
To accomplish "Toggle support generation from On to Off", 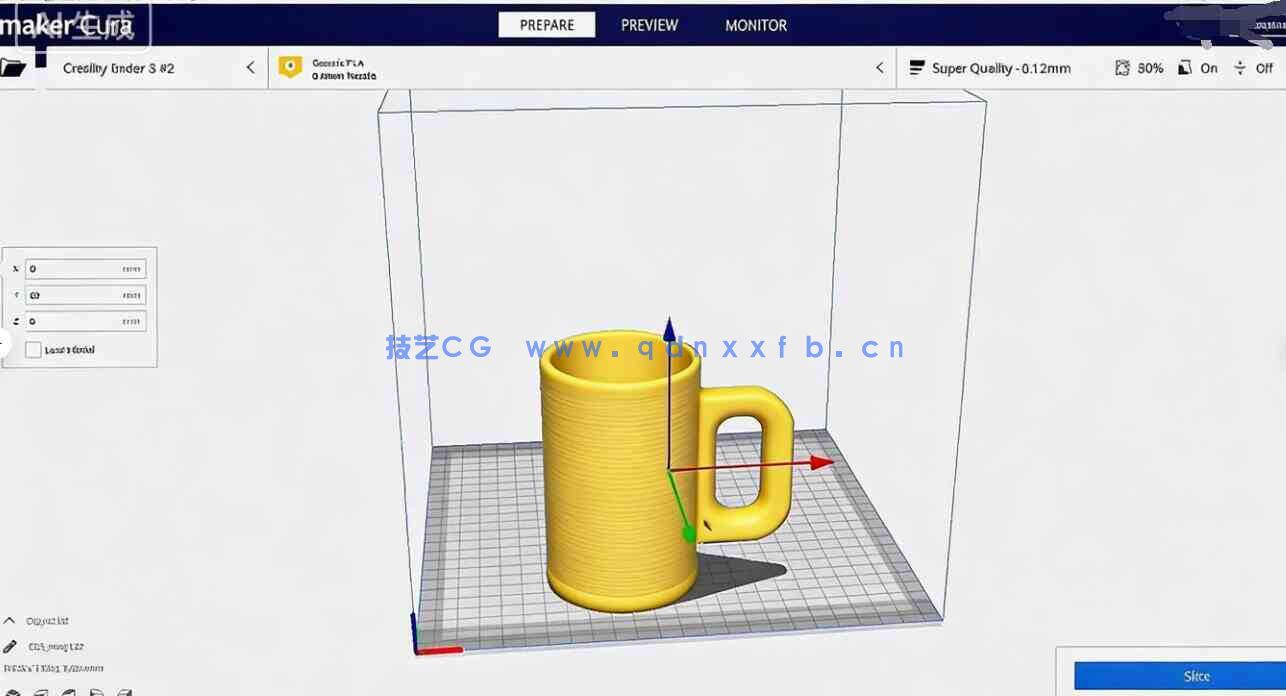I will click(1208, 68).
